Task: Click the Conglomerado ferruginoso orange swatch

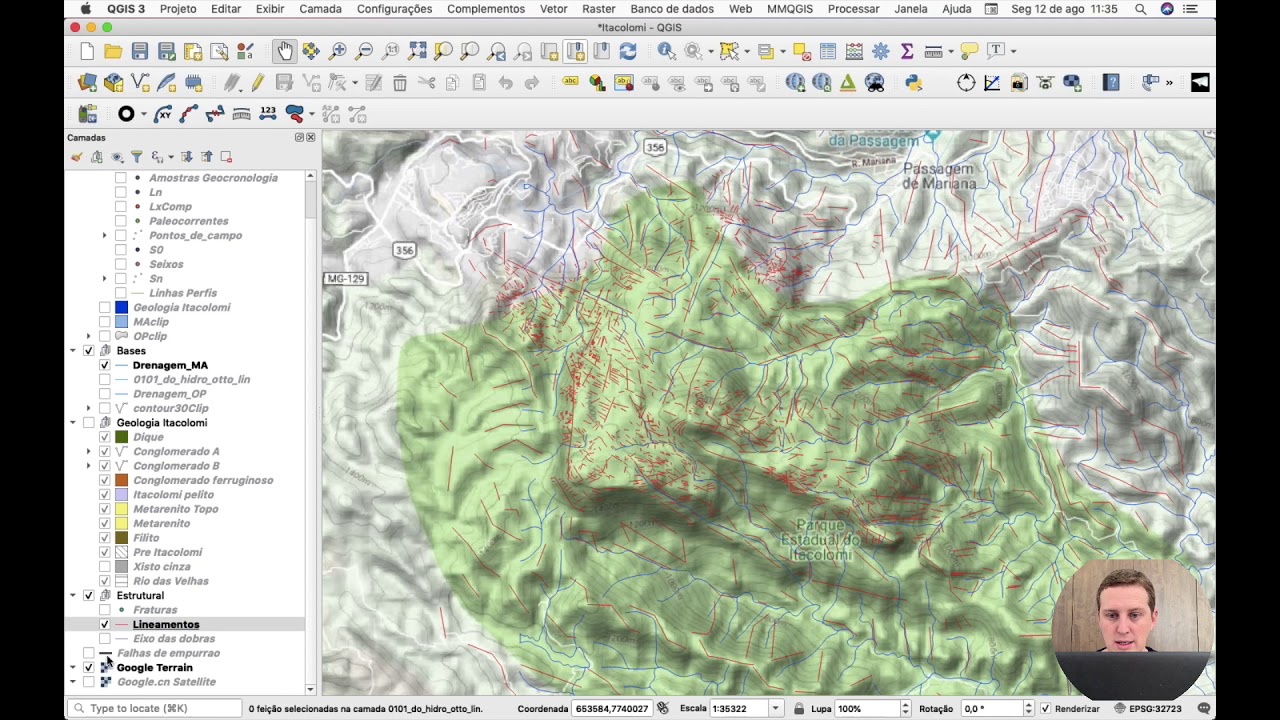Action: pos(121,480)
